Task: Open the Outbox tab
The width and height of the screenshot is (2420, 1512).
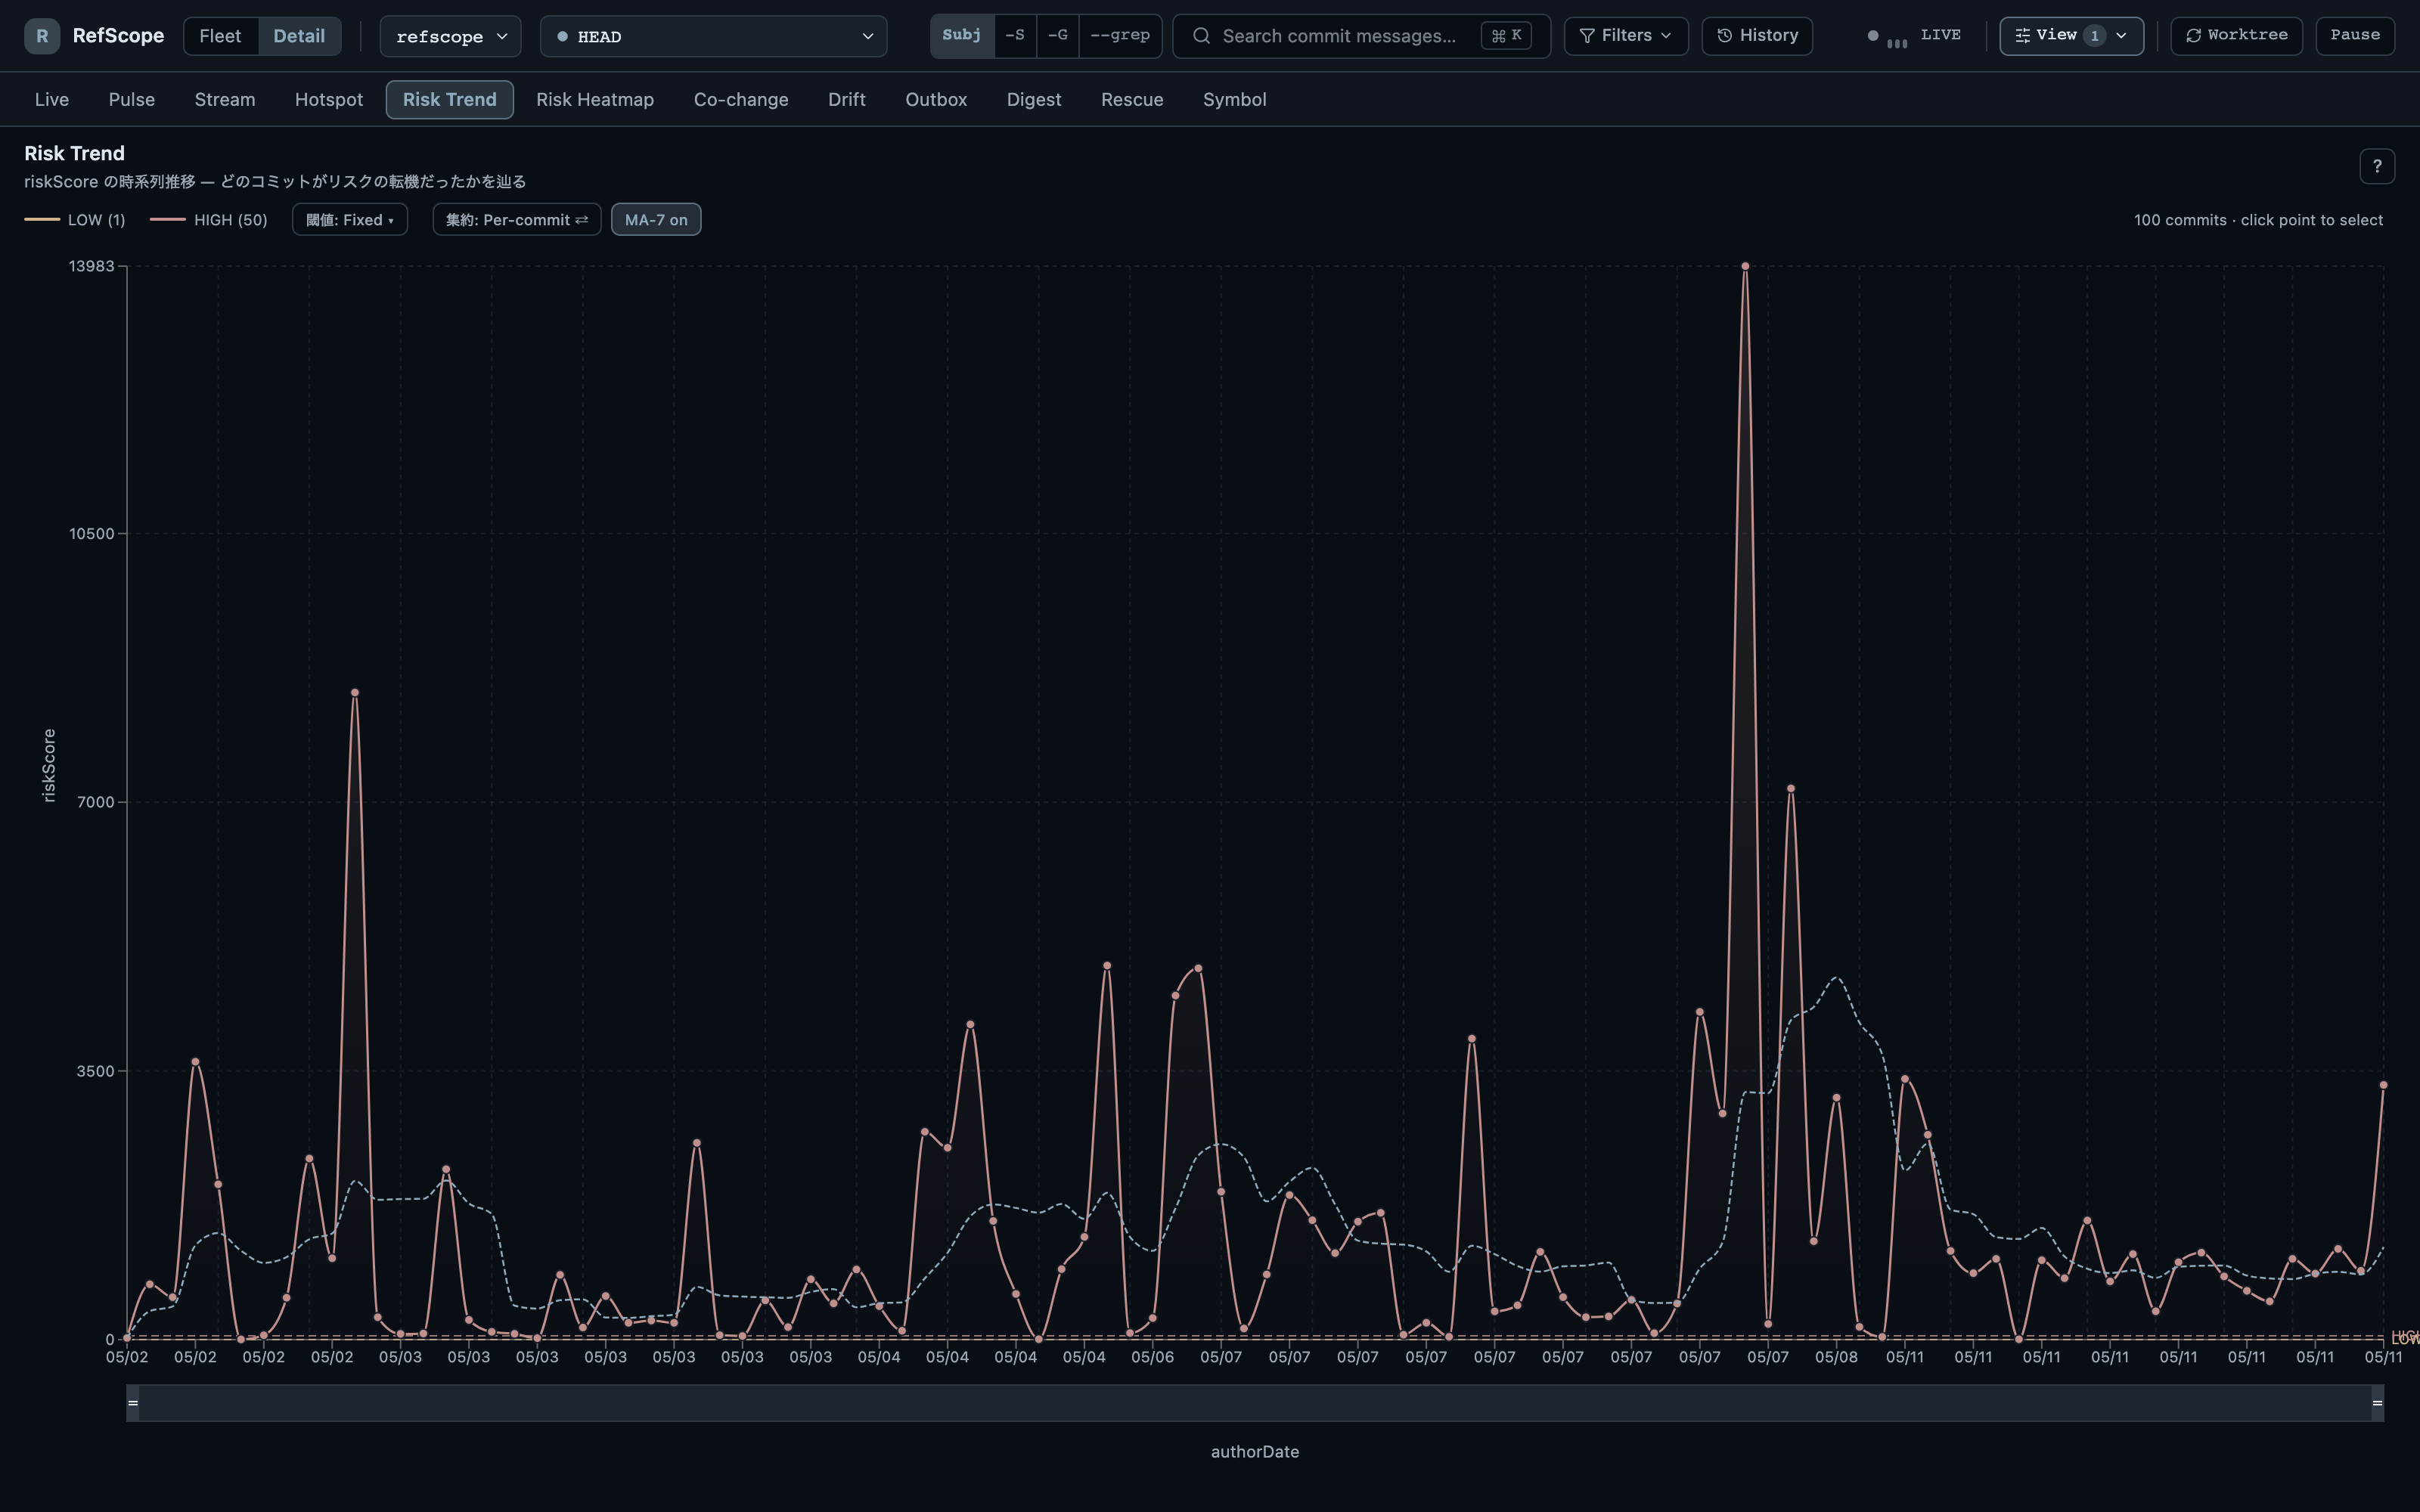Action: click(936, 100)
